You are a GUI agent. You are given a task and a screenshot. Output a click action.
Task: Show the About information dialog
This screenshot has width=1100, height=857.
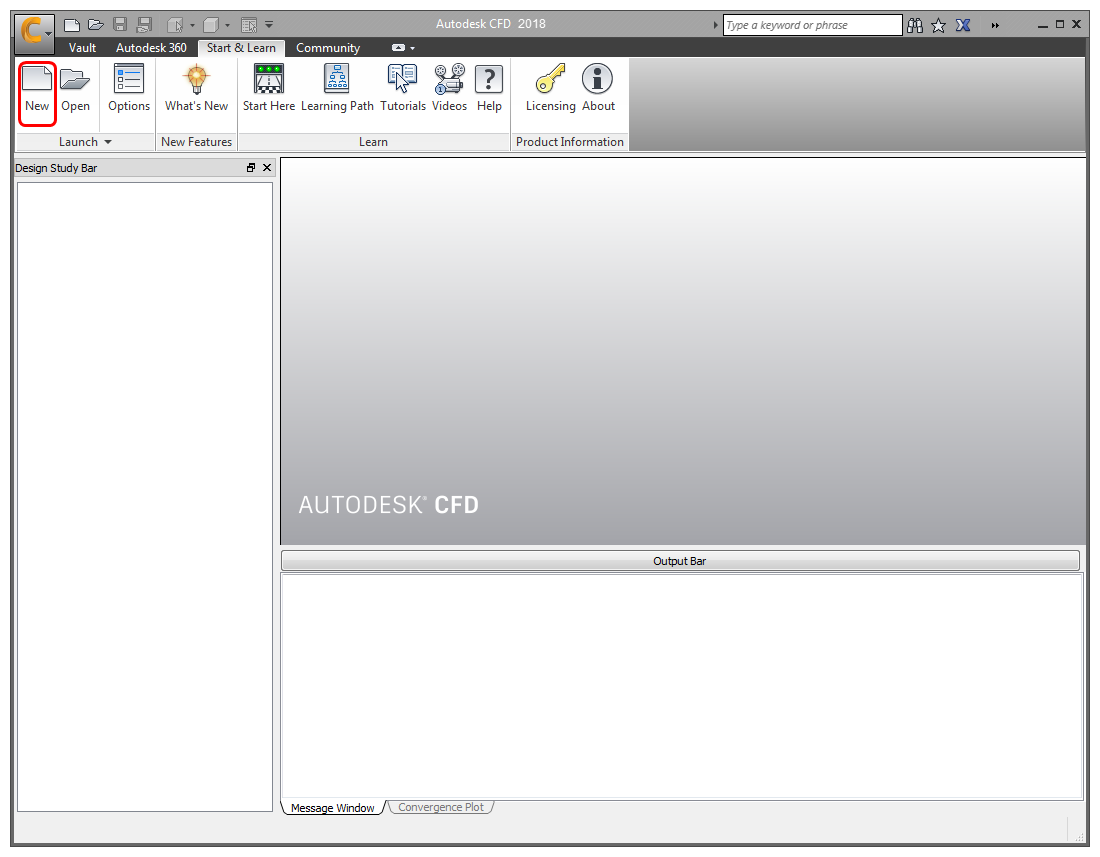click(598, 88)
